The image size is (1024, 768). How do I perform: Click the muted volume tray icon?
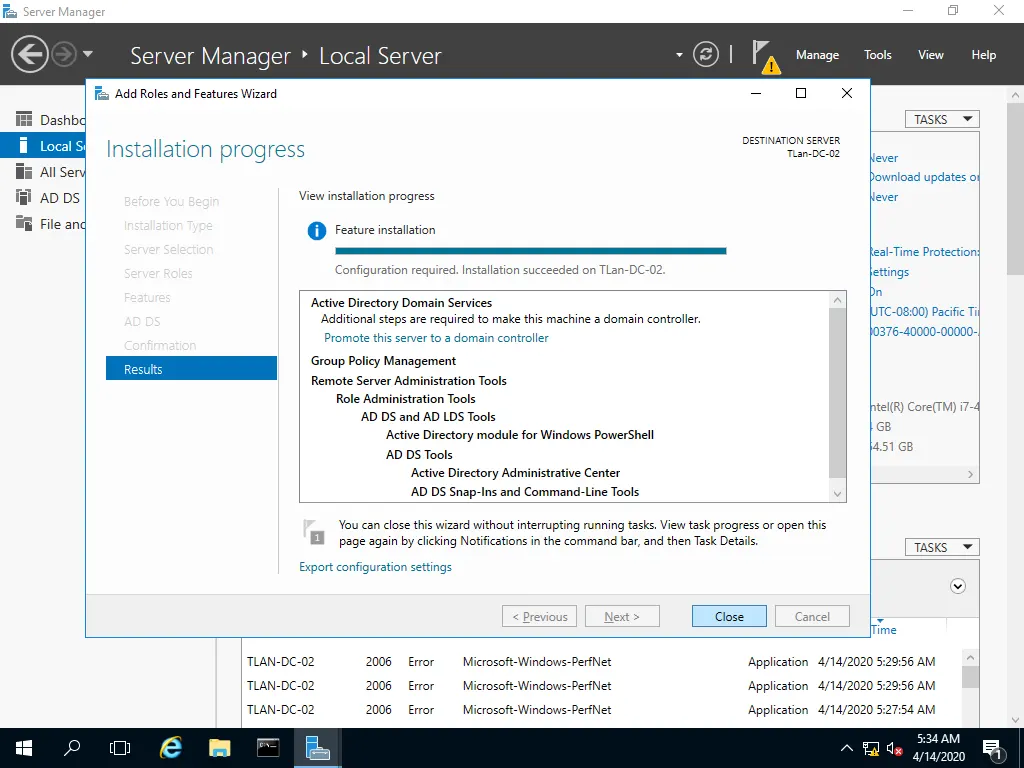click(895, 748)
